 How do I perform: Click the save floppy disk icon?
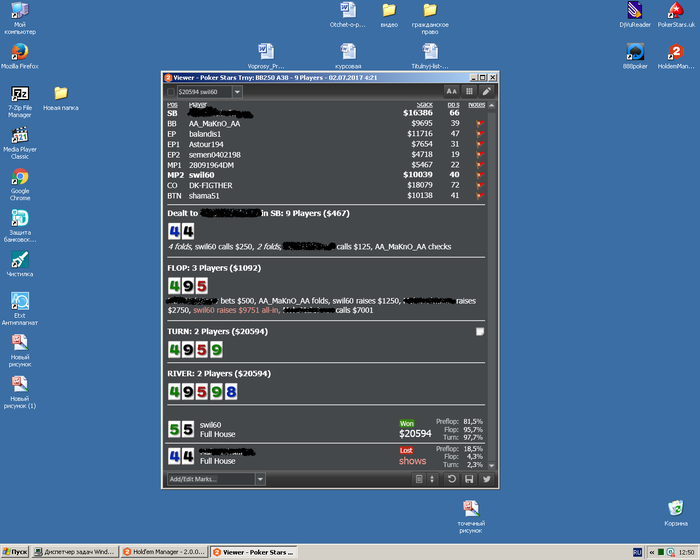[x=469, y=479]
